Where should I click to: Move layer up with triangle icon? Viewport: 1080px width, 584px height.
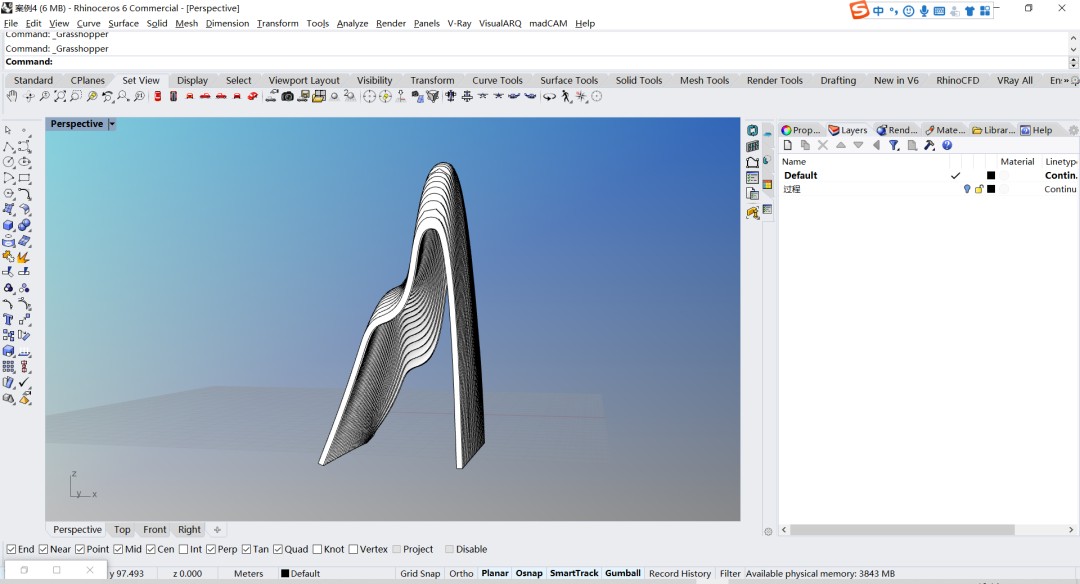[x=840, y=145]
